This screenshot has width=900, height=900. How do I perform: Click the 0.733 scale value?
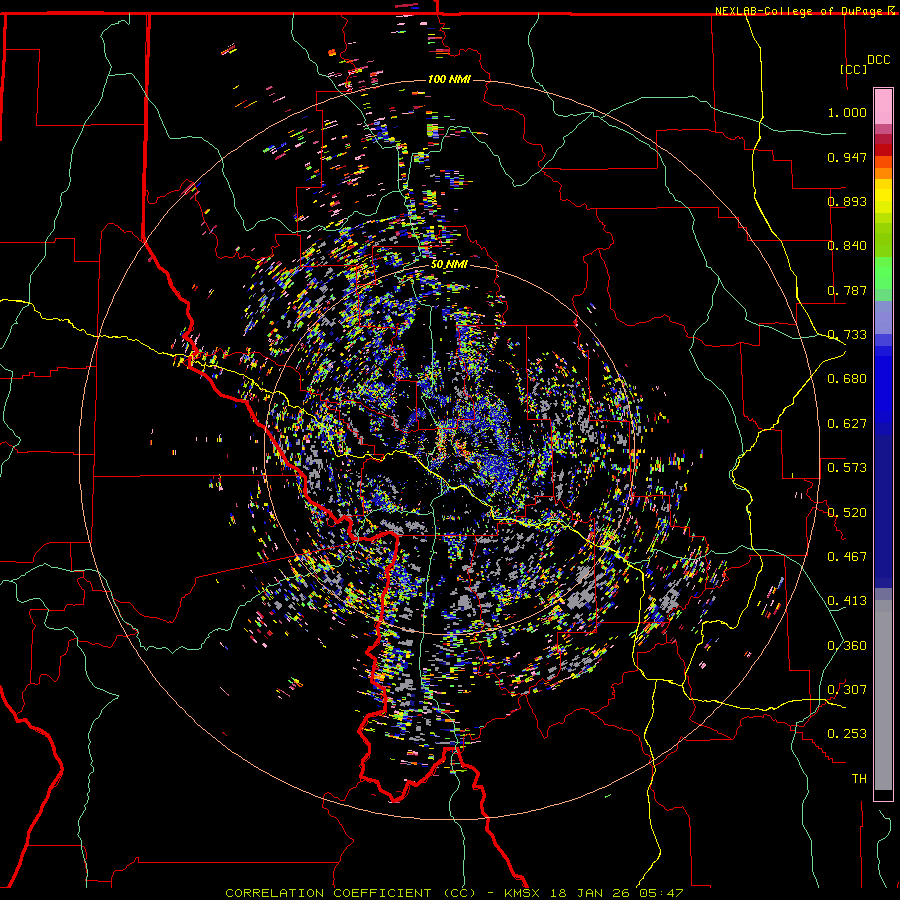[847, 335]
